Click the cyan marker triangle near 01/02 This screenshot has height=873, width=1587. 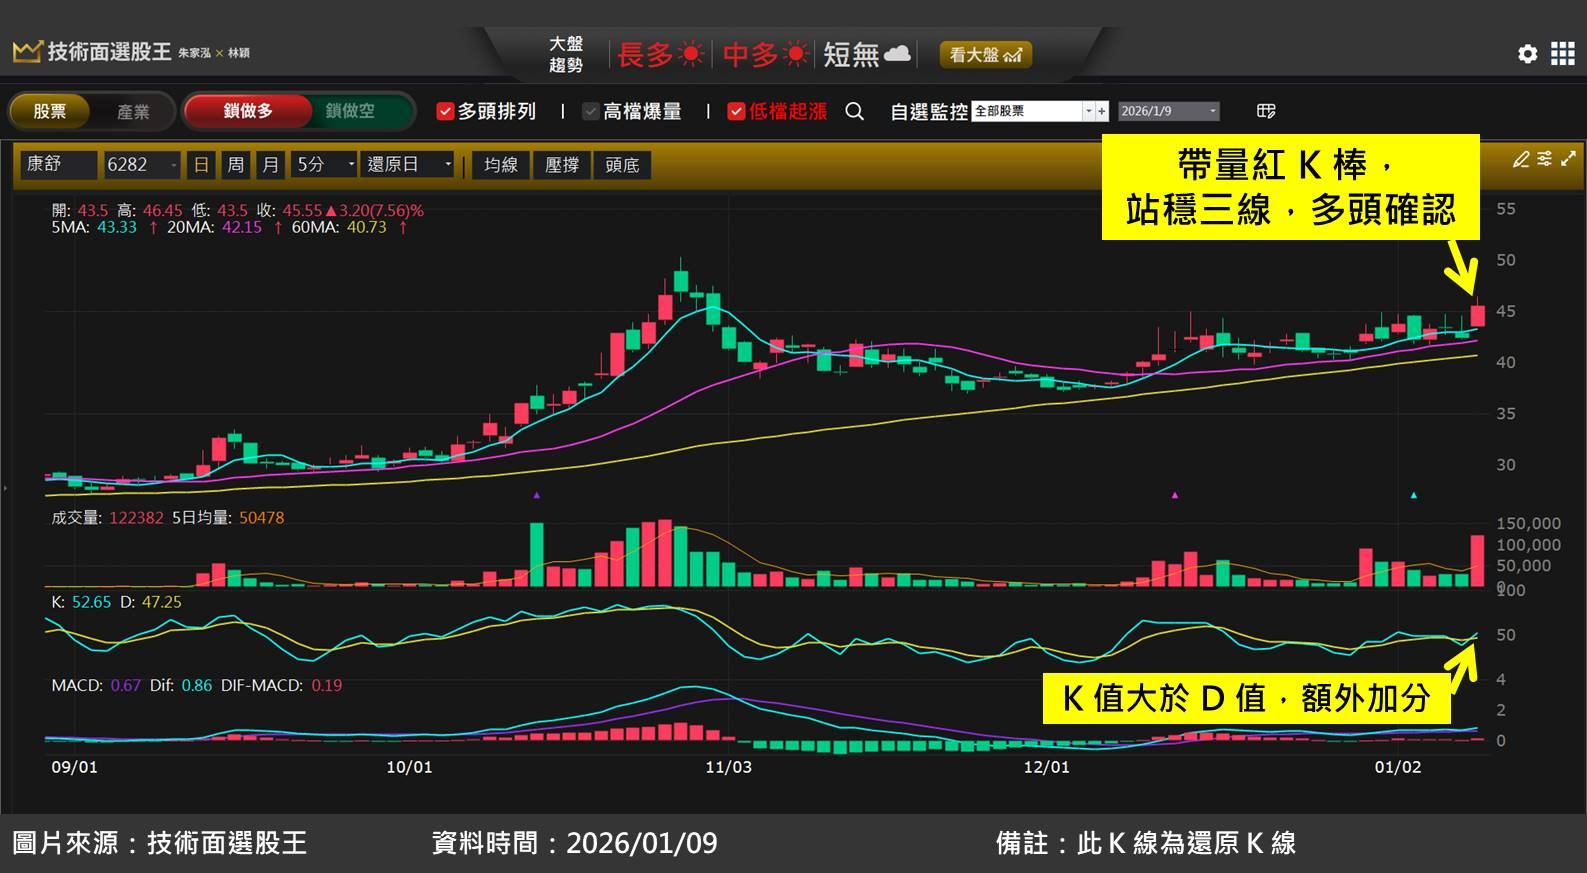click(x=1413, y=495)
